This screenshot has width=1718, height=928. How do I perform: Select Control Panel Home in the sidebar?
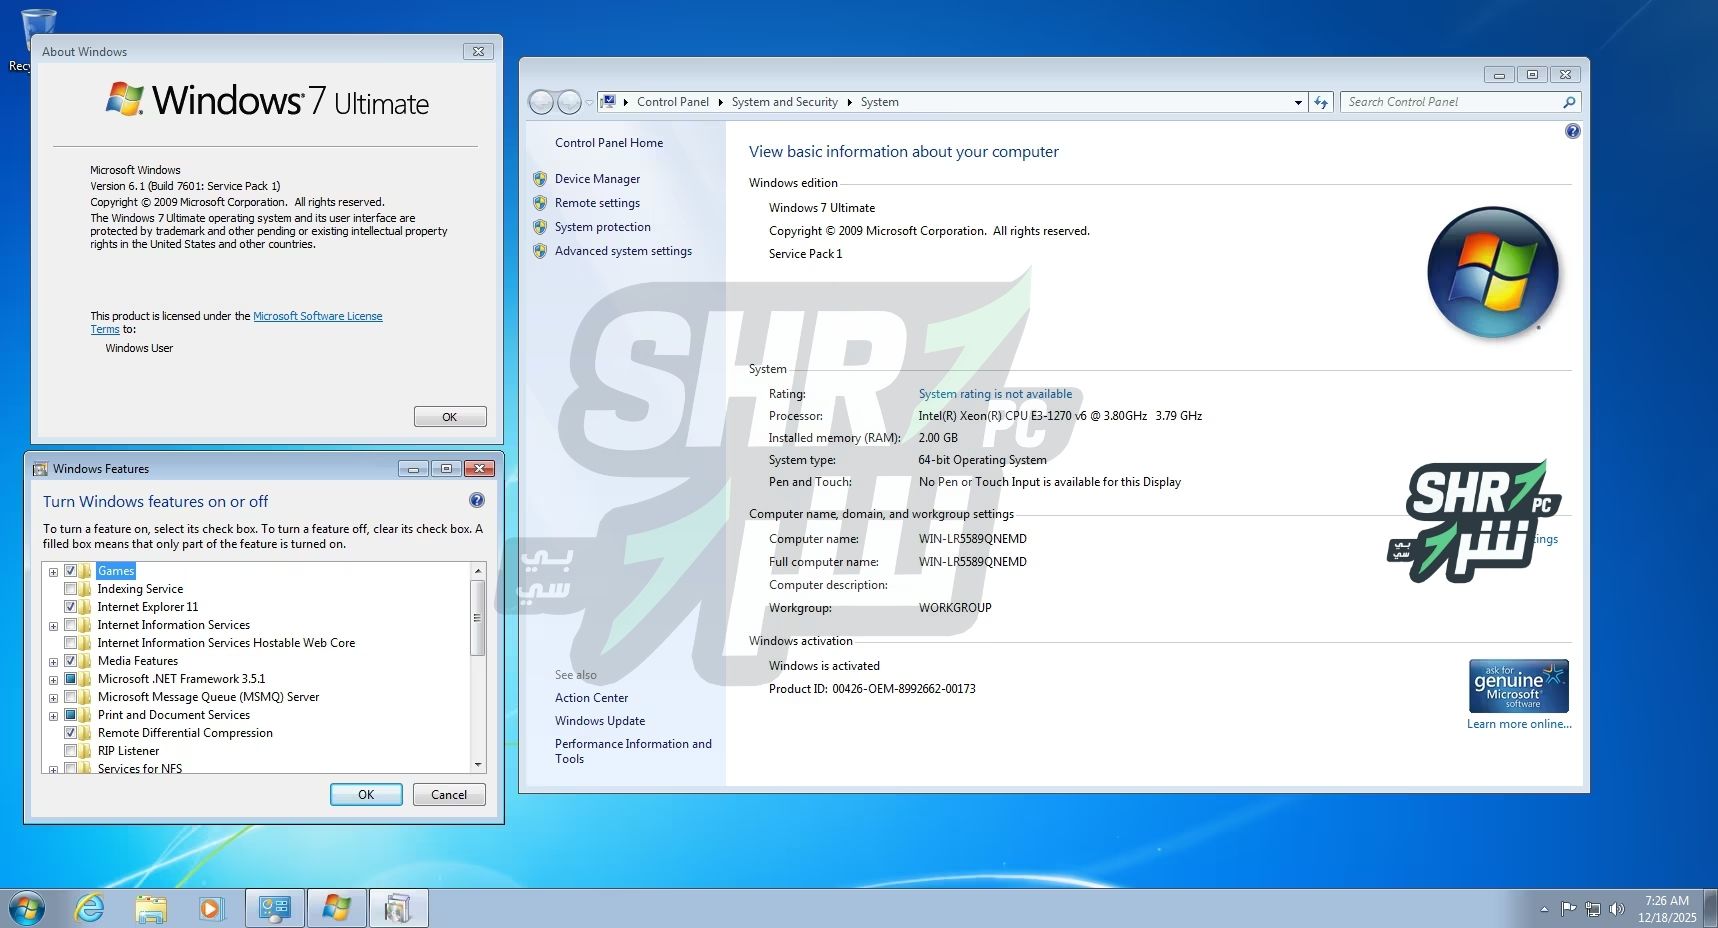608,142
